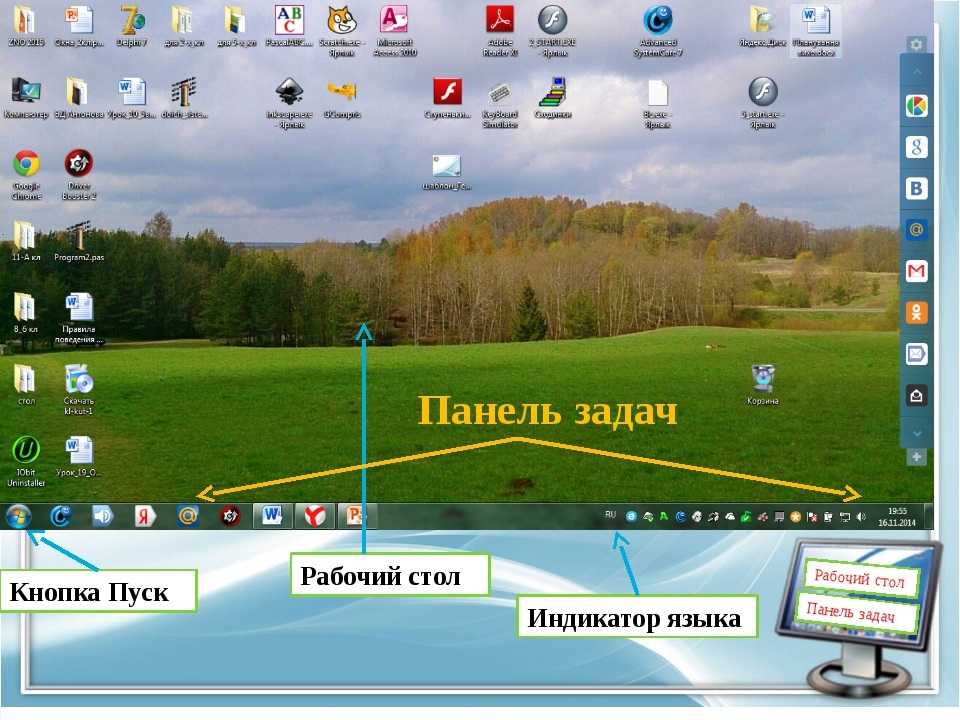Click the RU language indicator
960x720 pixels.
coord(610,516)
